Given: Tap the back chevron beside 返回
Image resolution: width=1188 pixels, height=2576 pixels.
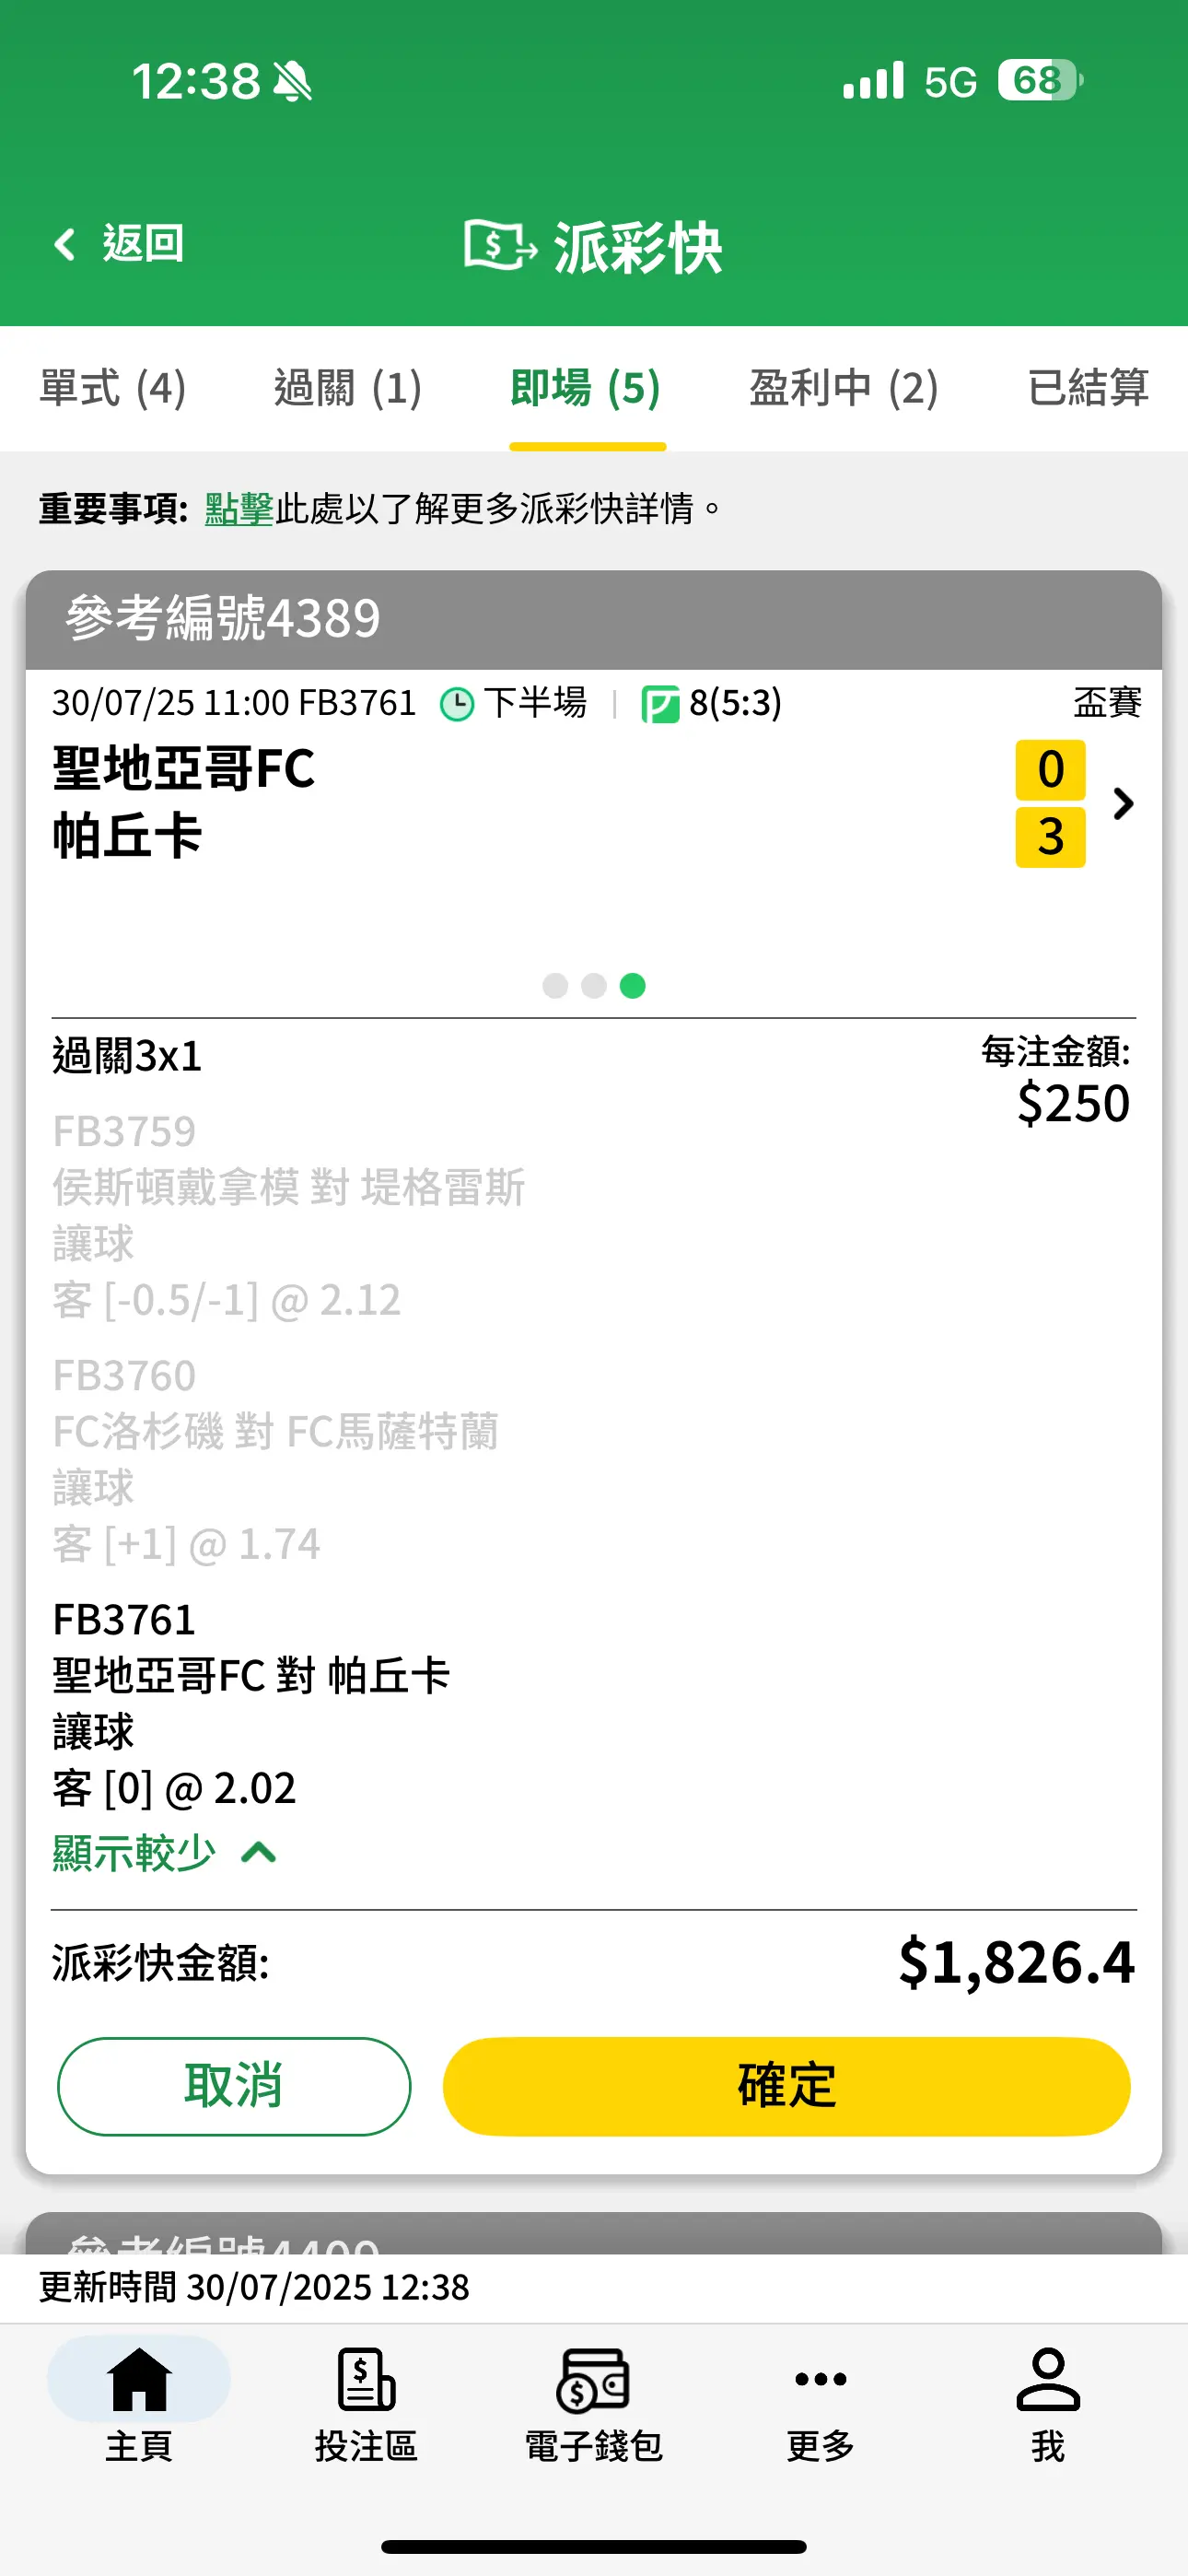Looking at the screenshot, I should tap(65, 244).
